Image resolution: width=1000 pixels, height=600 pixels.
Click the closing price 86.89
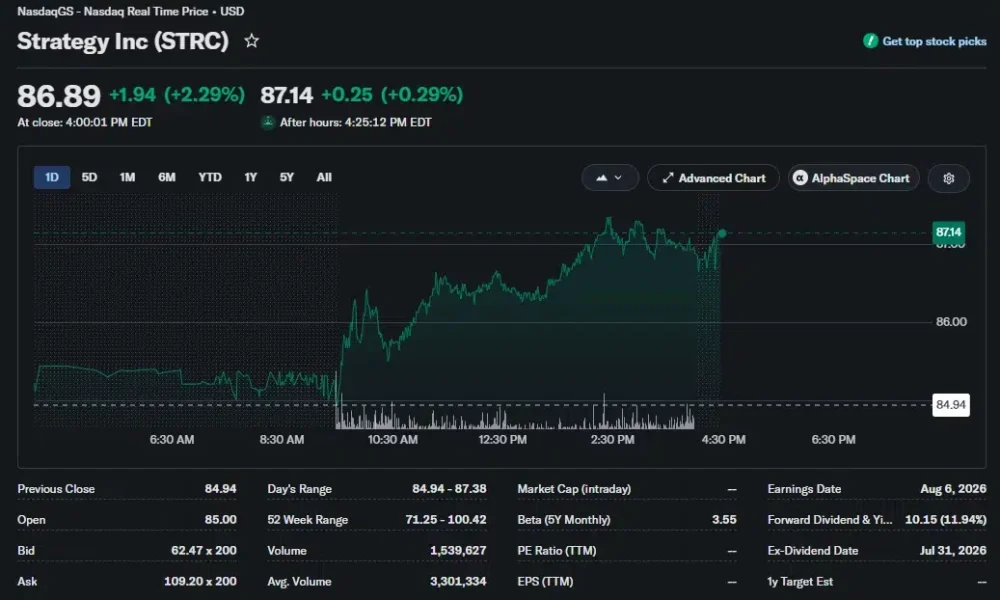(59, 96)
